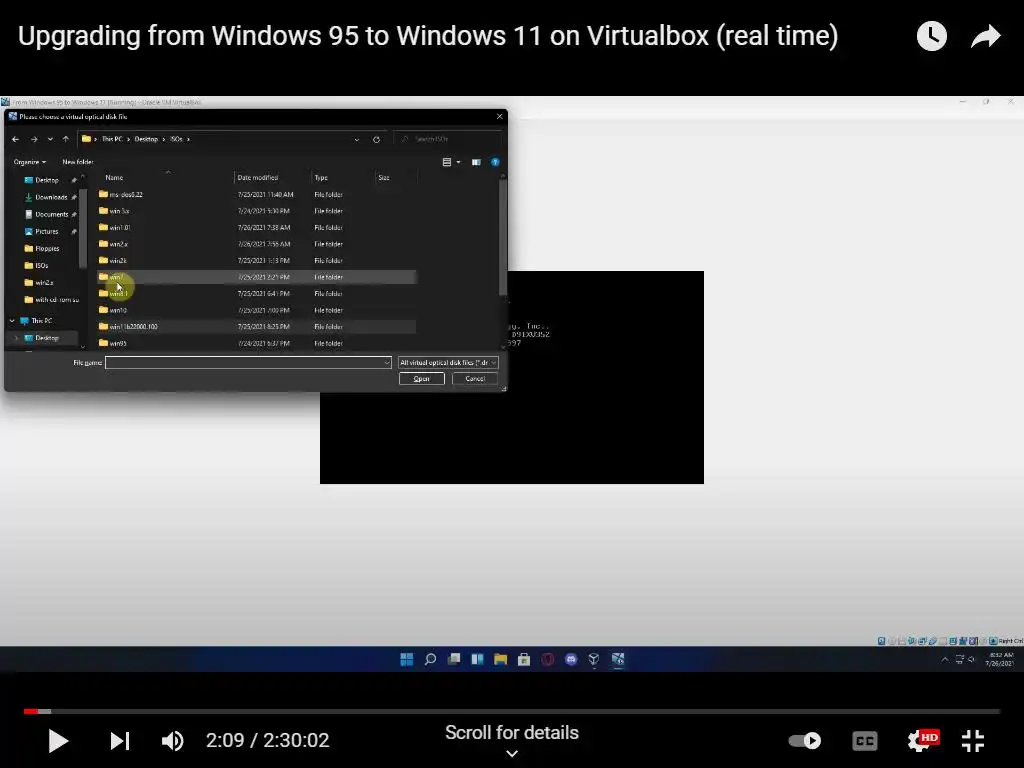Expand Scroll for details chevron
Viewport: 1024px width, 768px height.
click(512, 754)
